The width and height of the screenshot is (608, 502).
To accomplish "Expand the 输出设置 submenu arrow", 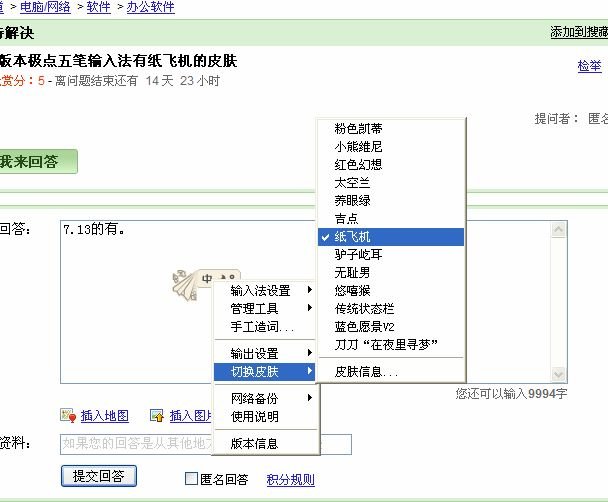I will [x=310, y=352].
